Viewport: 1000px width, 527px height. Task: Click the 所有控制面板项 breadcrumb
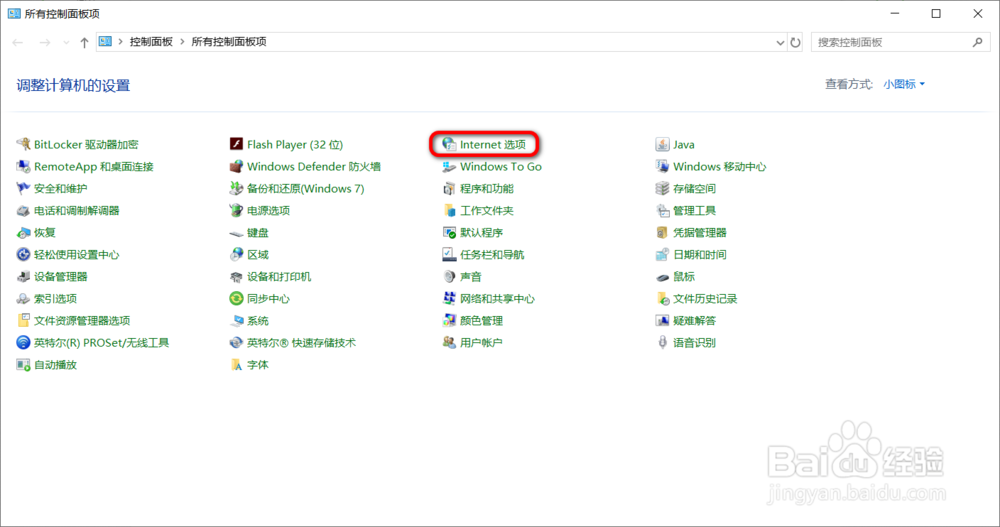tap(229, 42)
